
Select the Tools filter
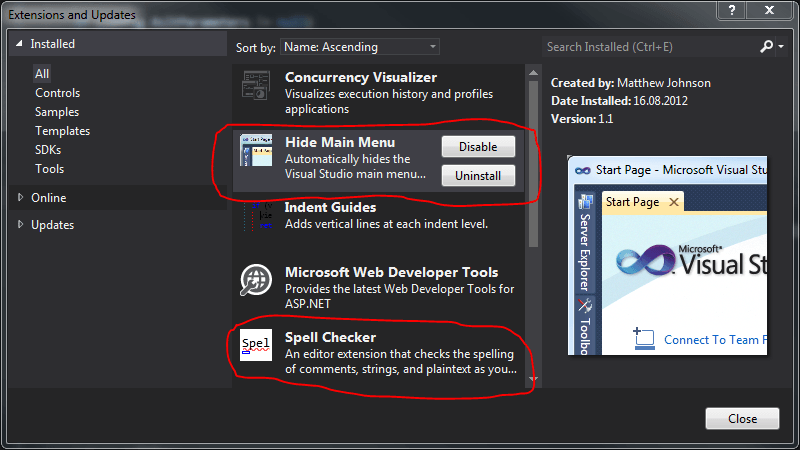49,168
